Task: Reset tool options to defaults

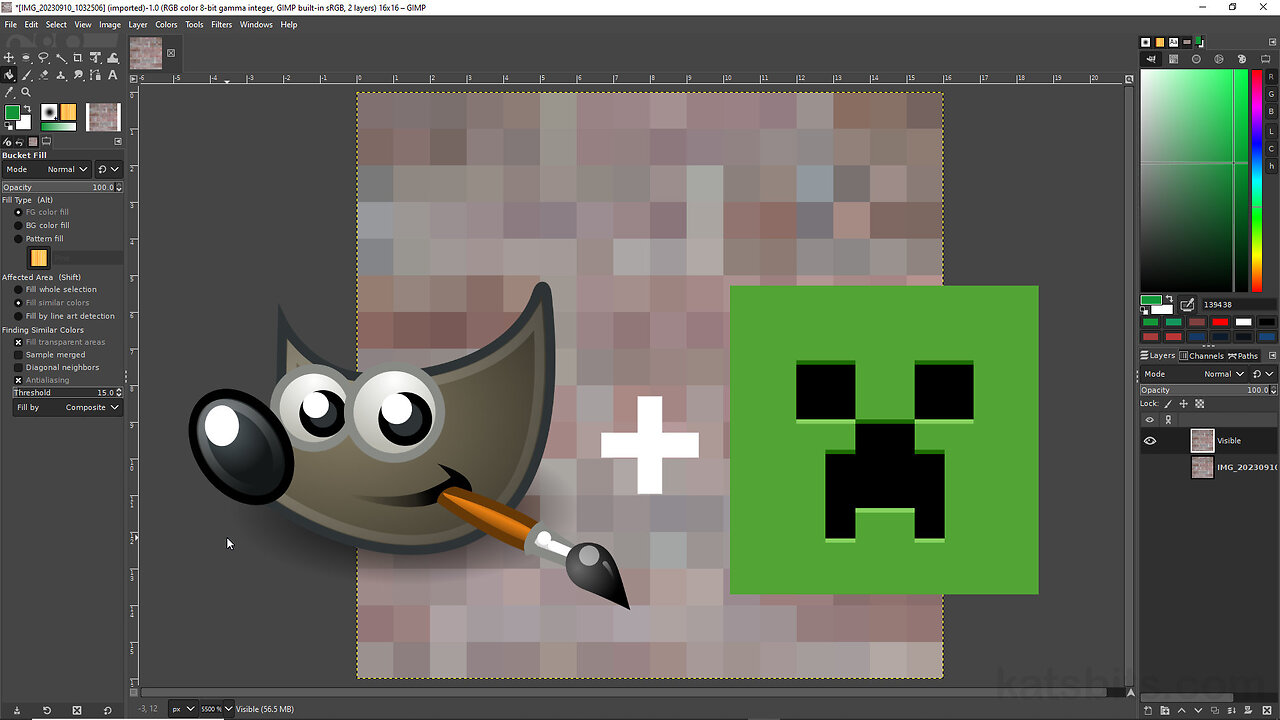Action: 107,710
